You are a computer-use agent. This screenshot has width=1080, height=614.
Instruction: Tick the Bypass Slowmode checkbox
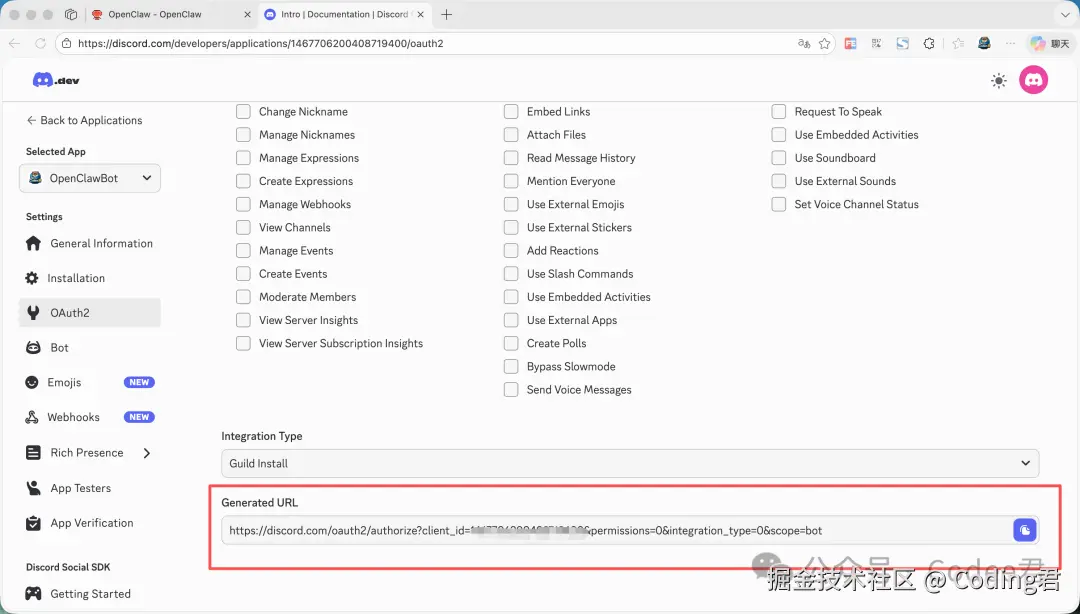coord(511,367)
